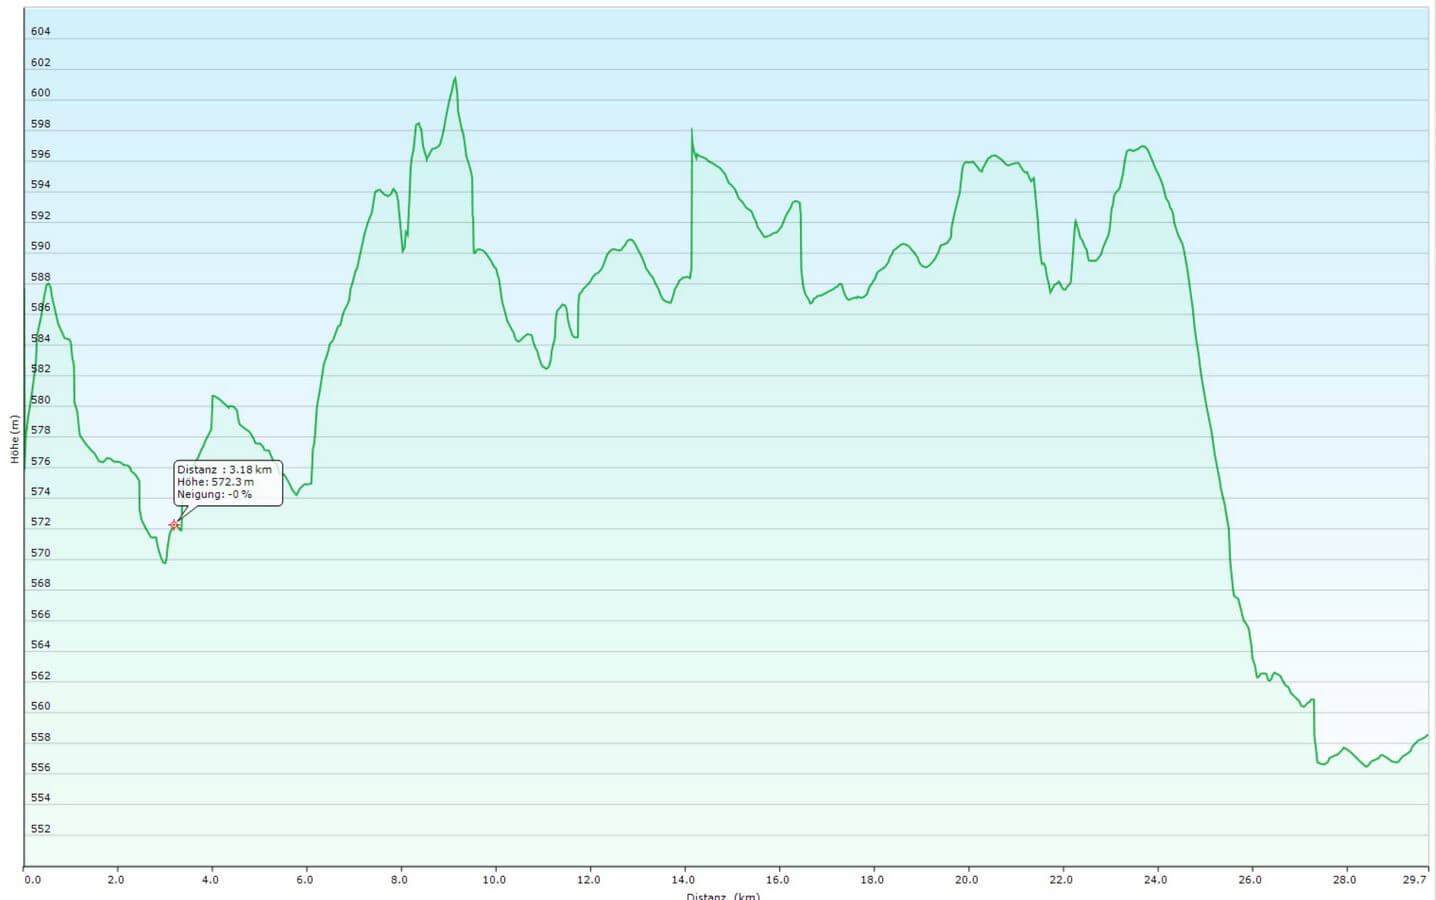Select the 556 elevation axis label
1436x900 pixels.
(x=40, y=768)
